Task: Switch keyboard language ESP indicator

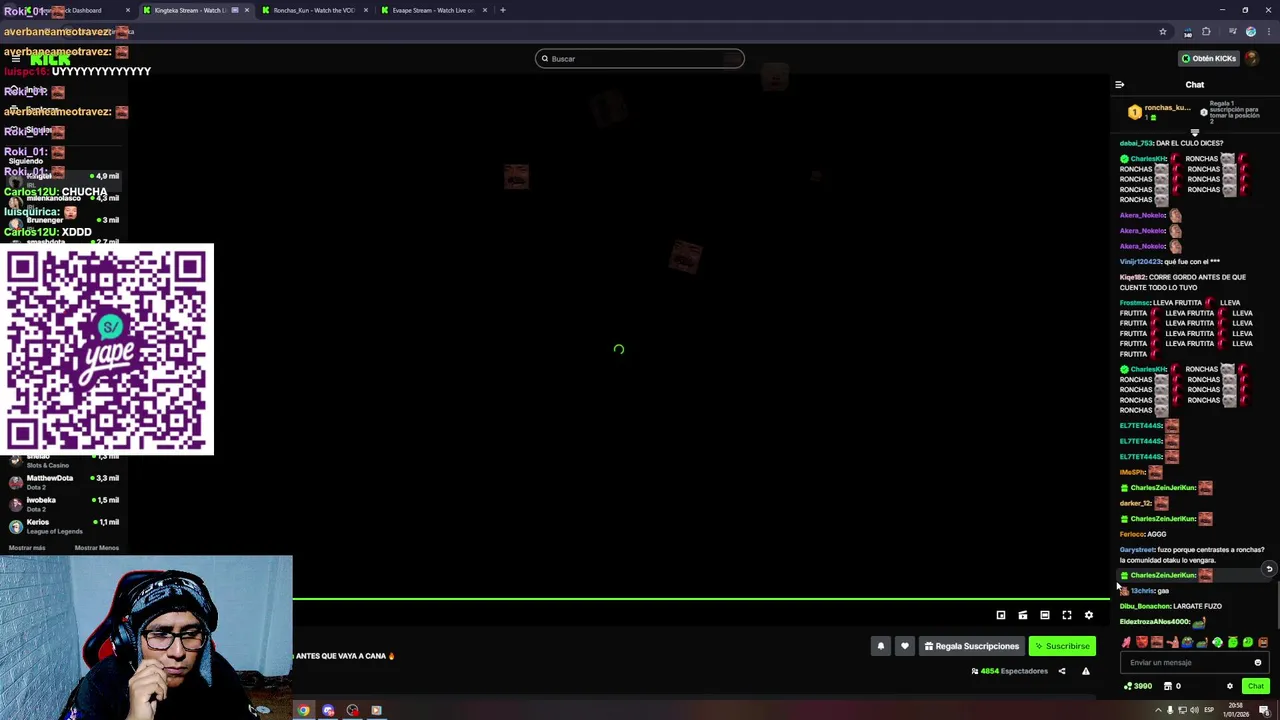Action: [x=1209, y=710]
